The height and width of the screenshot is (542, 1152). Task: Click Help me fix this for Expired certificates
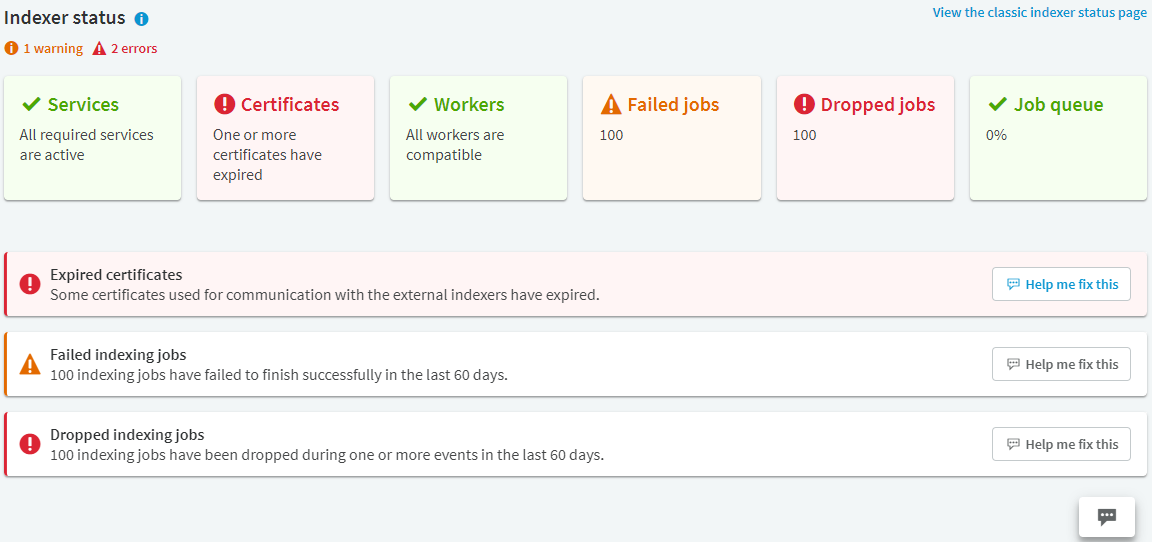1061,284
